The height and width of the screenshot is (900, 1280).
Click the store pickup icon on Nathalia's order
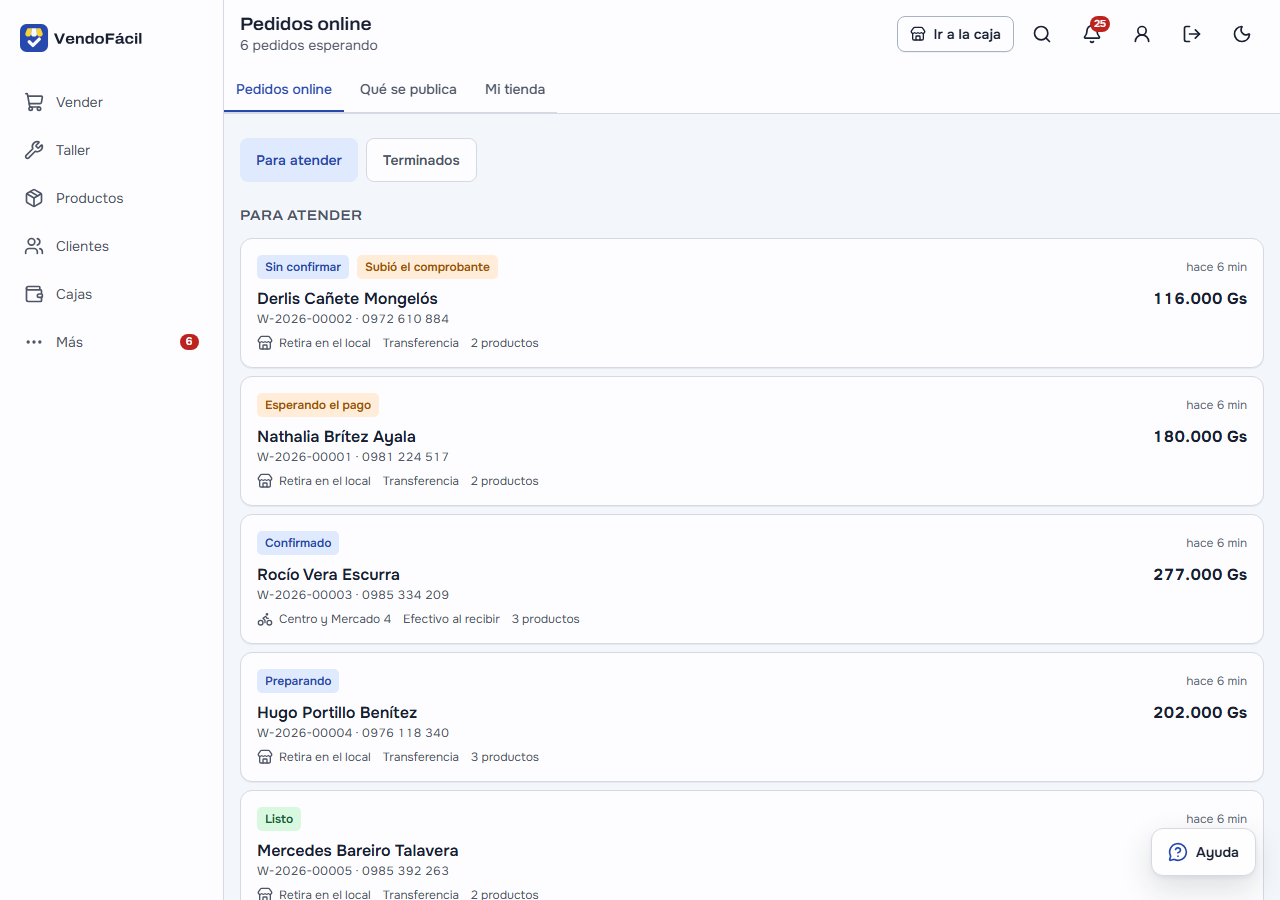click(265, 481)
